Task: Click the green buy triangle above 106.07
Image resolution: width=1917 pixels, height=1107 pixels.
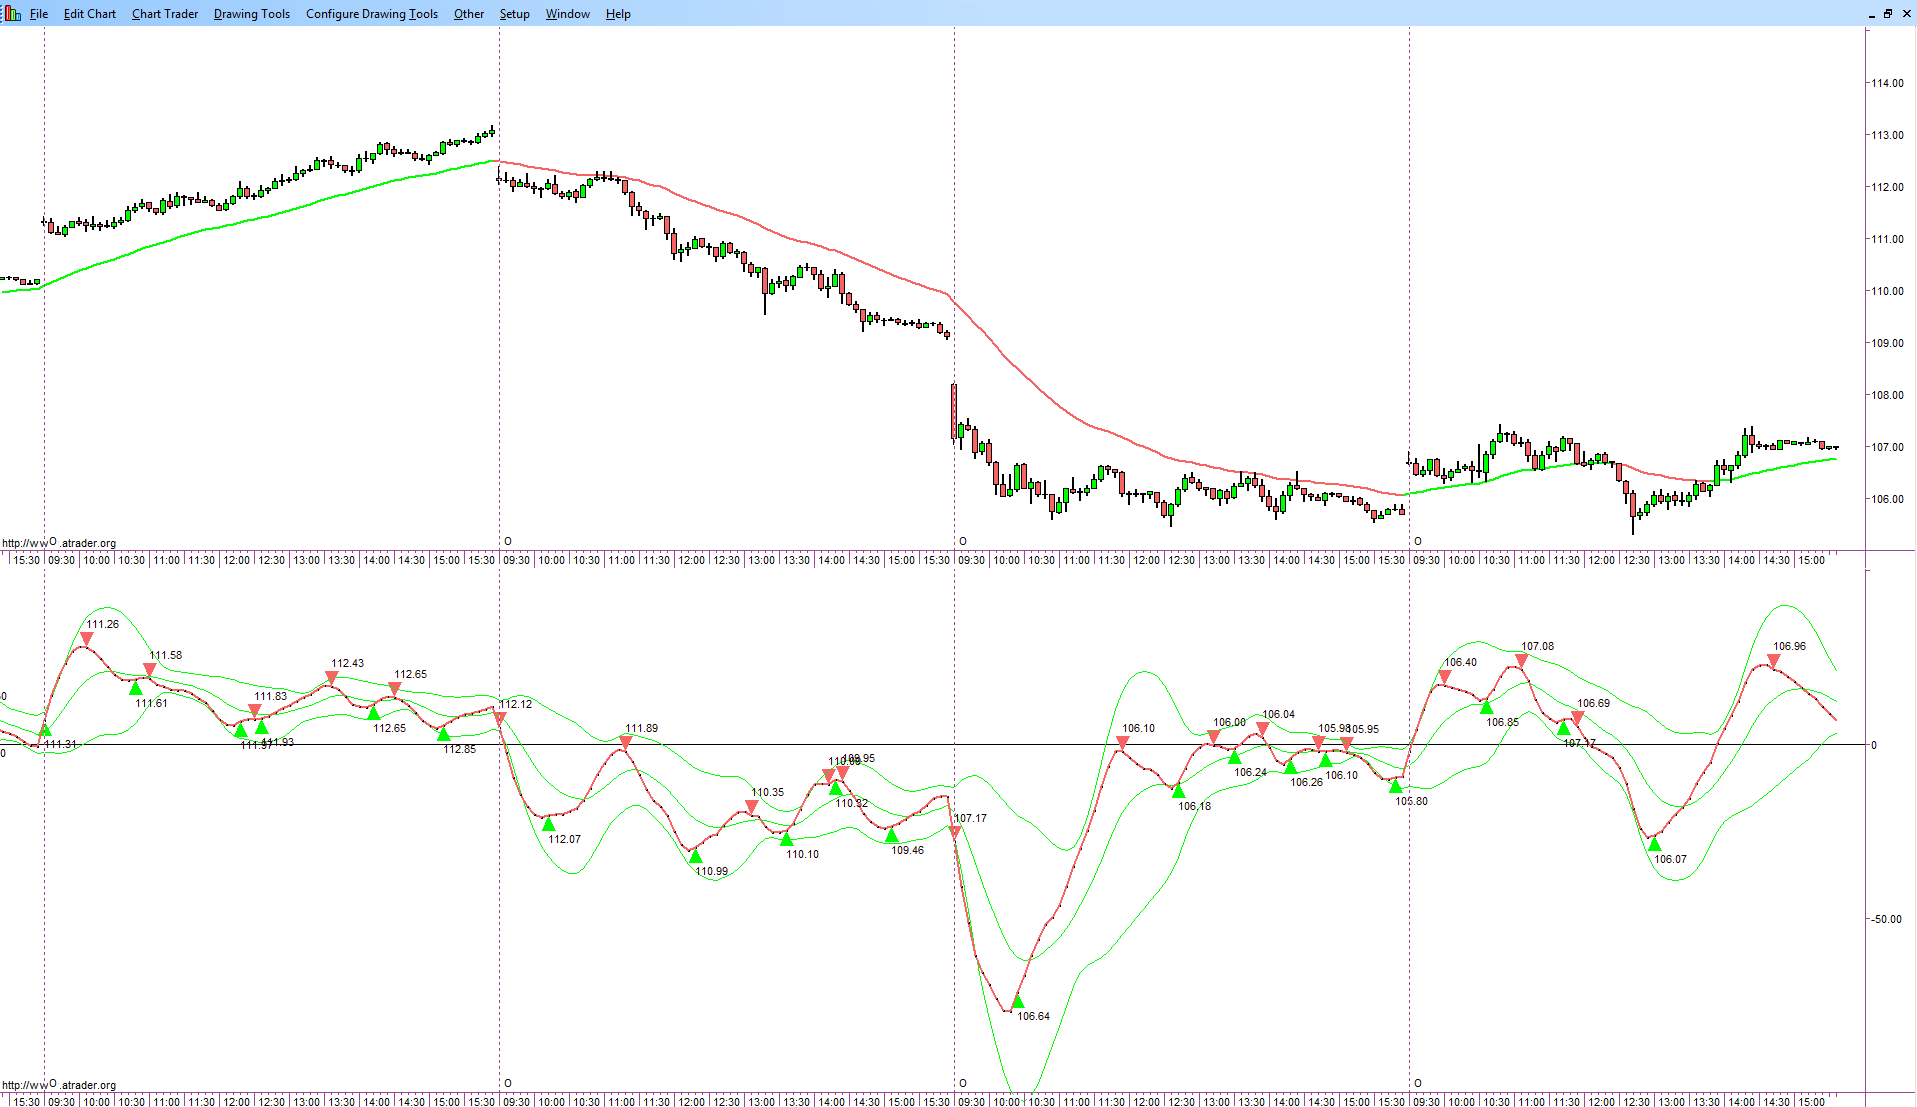Action: point(1655,844)
